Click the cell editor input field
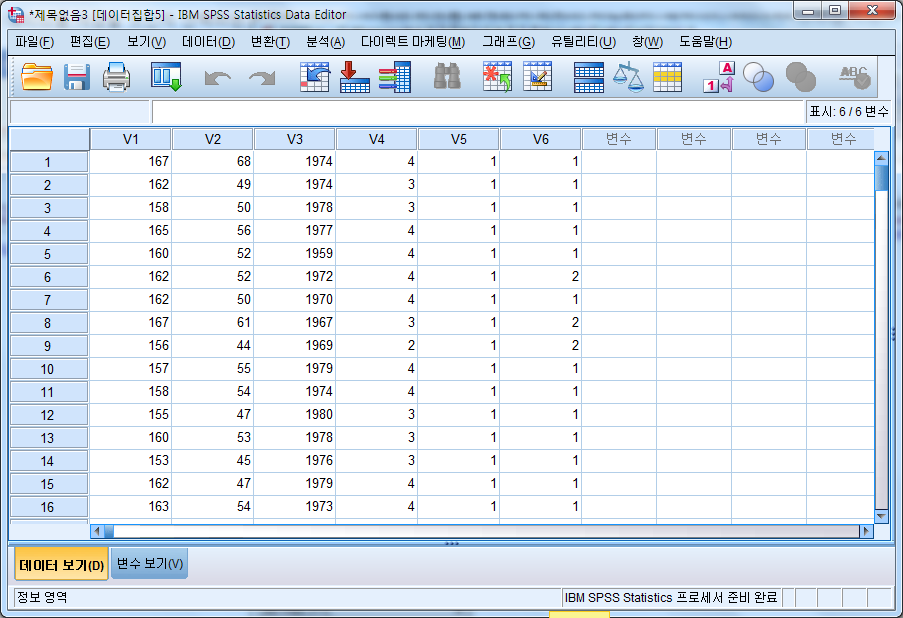This screenshot has height=618, width=903. click(477, 111)
